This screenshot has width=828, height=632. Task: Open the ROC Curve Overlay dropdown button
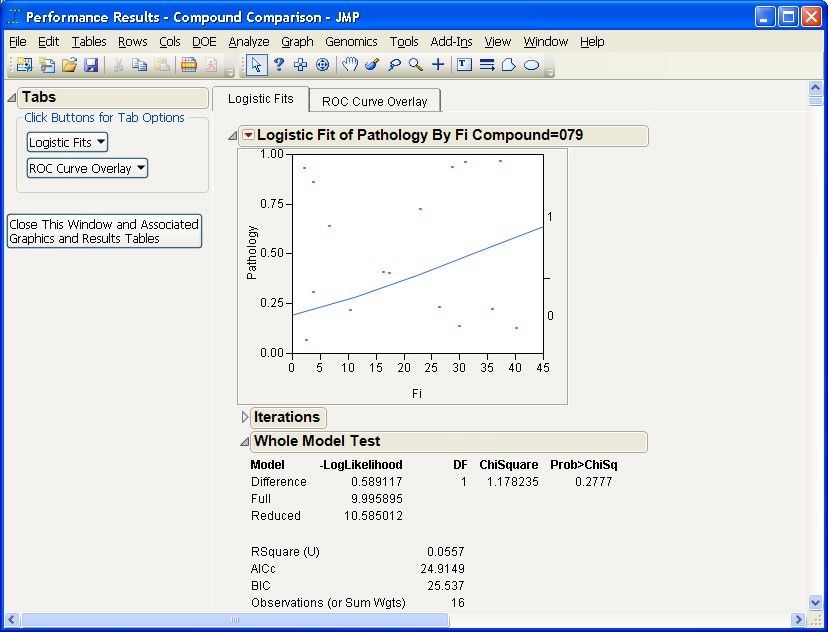87,168
